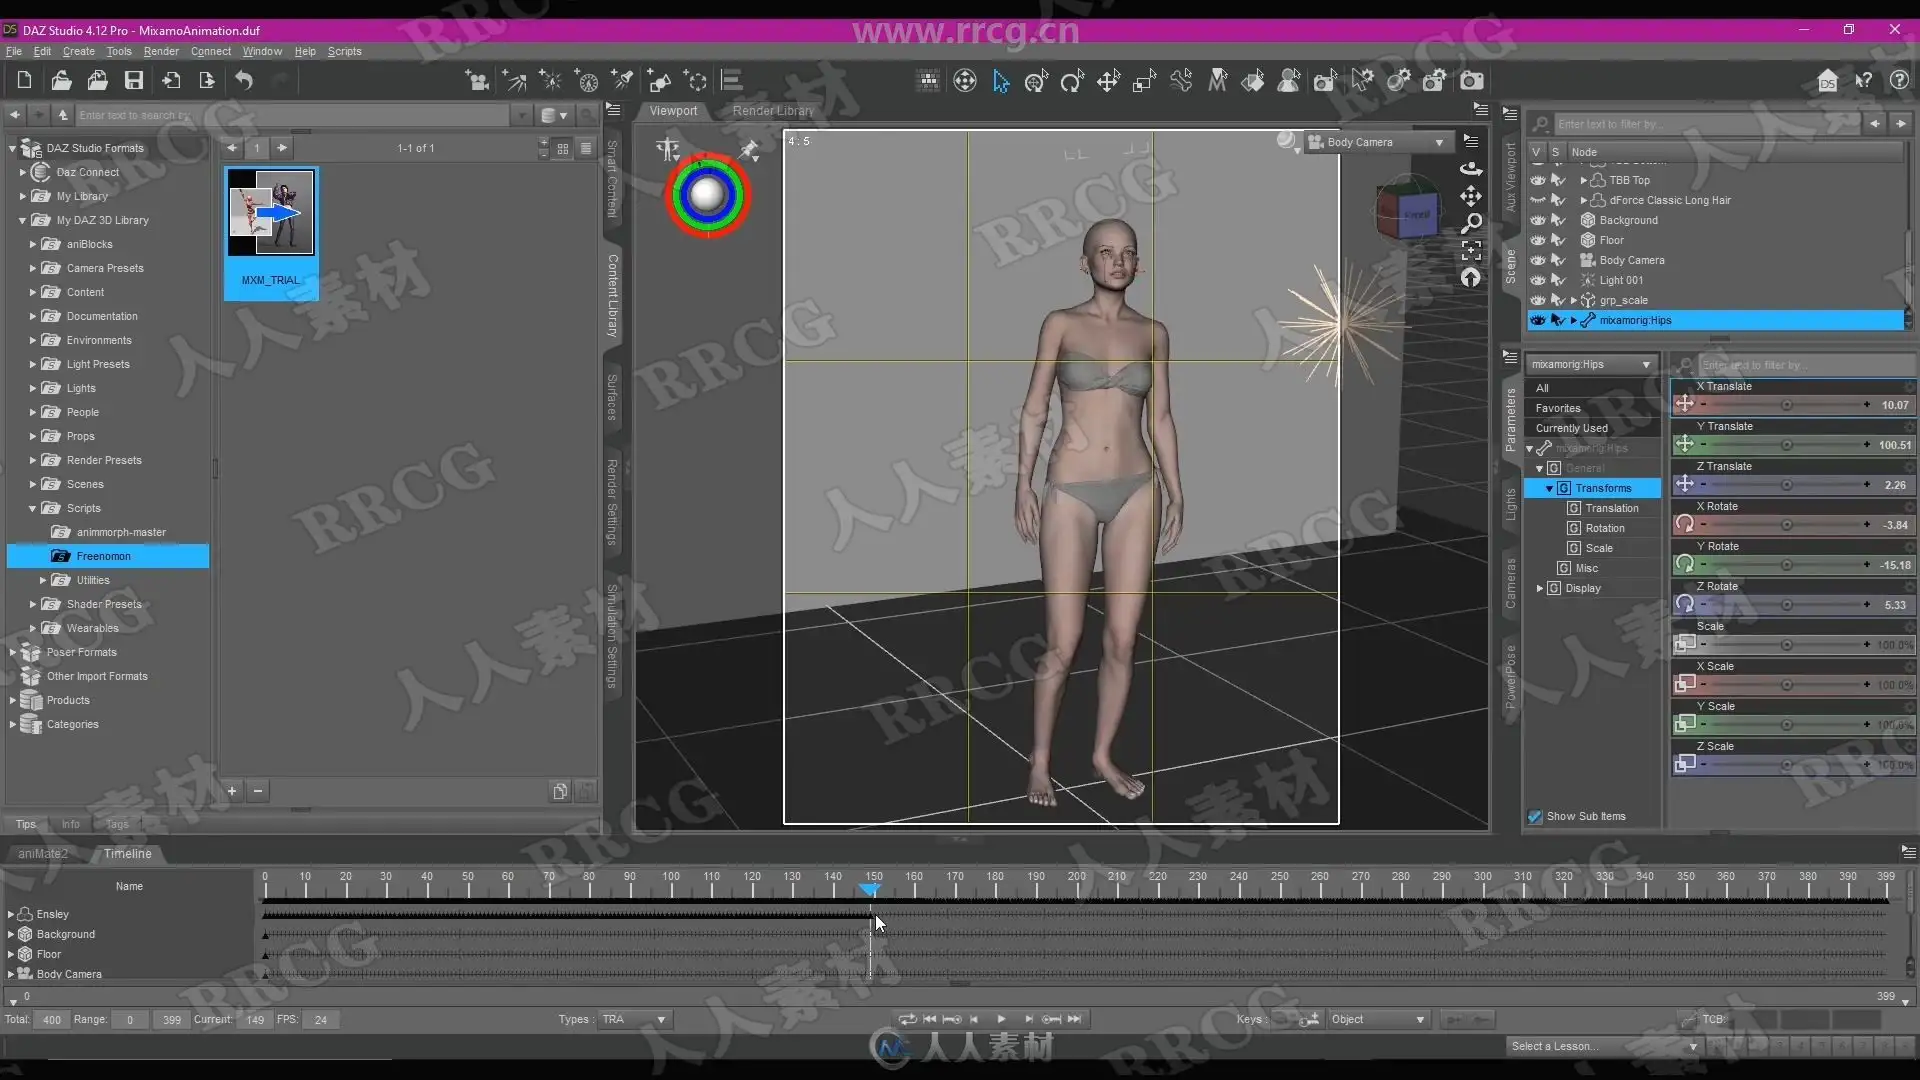Uncheck Show Sub Items checkbox
Viewport: 1920px width, 1080px height.
[1535, 817]
